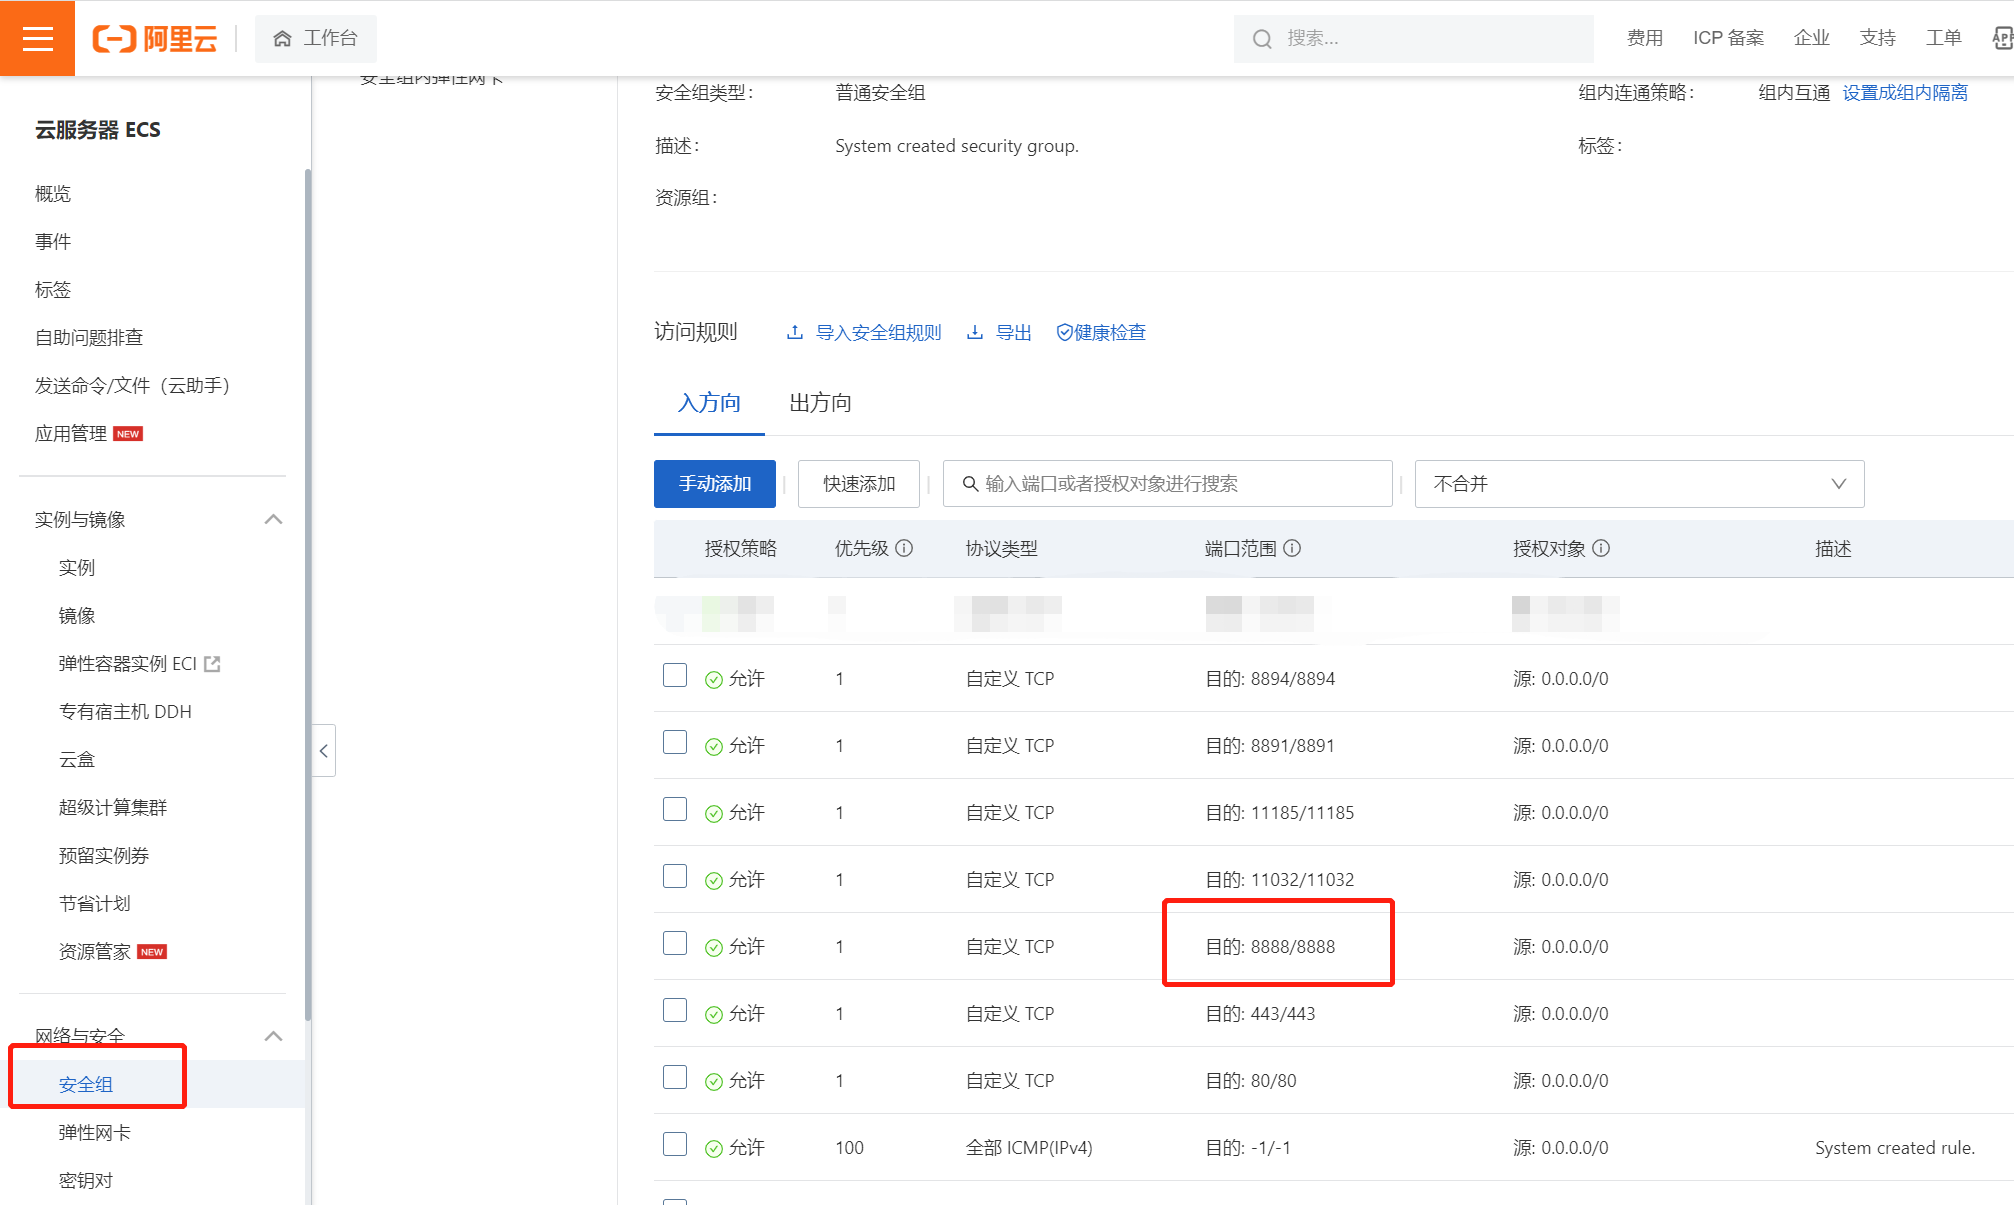Click import icon beside 导入安全组规则
The image size is (2014, 1205).
(795, 332)
